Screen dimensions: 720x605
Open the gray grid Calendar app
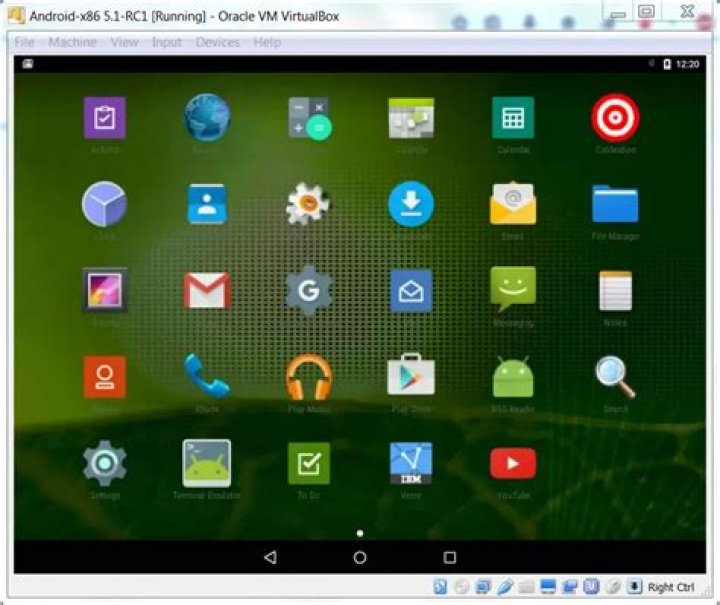[411, 118]
